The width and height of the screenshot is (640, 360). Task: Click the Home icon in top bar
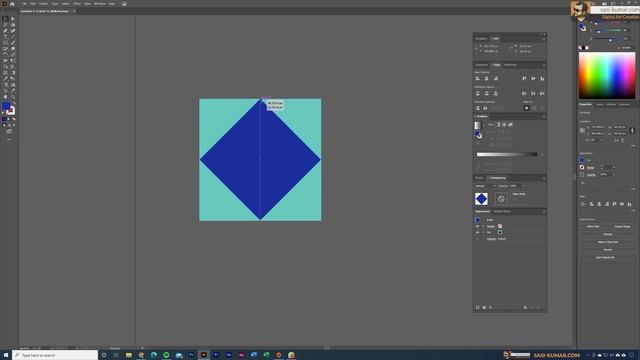tap(12, 4)
